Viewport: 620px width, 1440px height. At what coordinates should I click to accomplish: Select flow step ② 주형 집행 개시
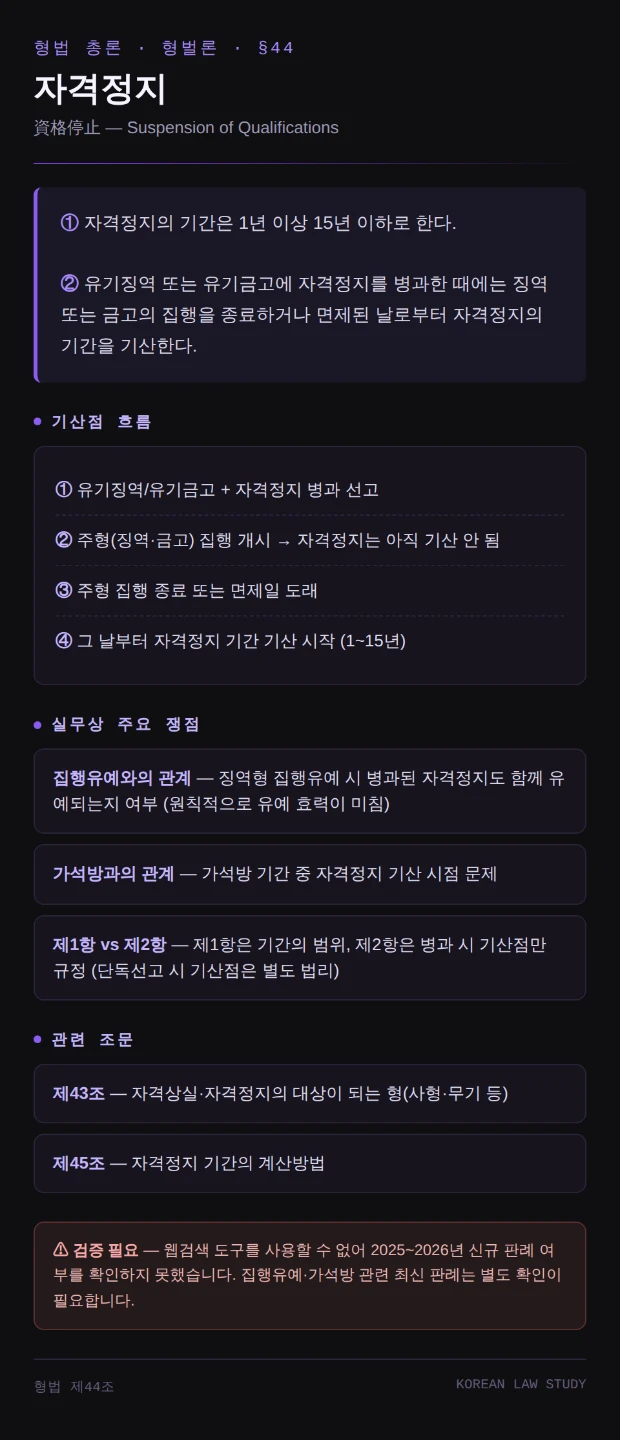[310, 540]
